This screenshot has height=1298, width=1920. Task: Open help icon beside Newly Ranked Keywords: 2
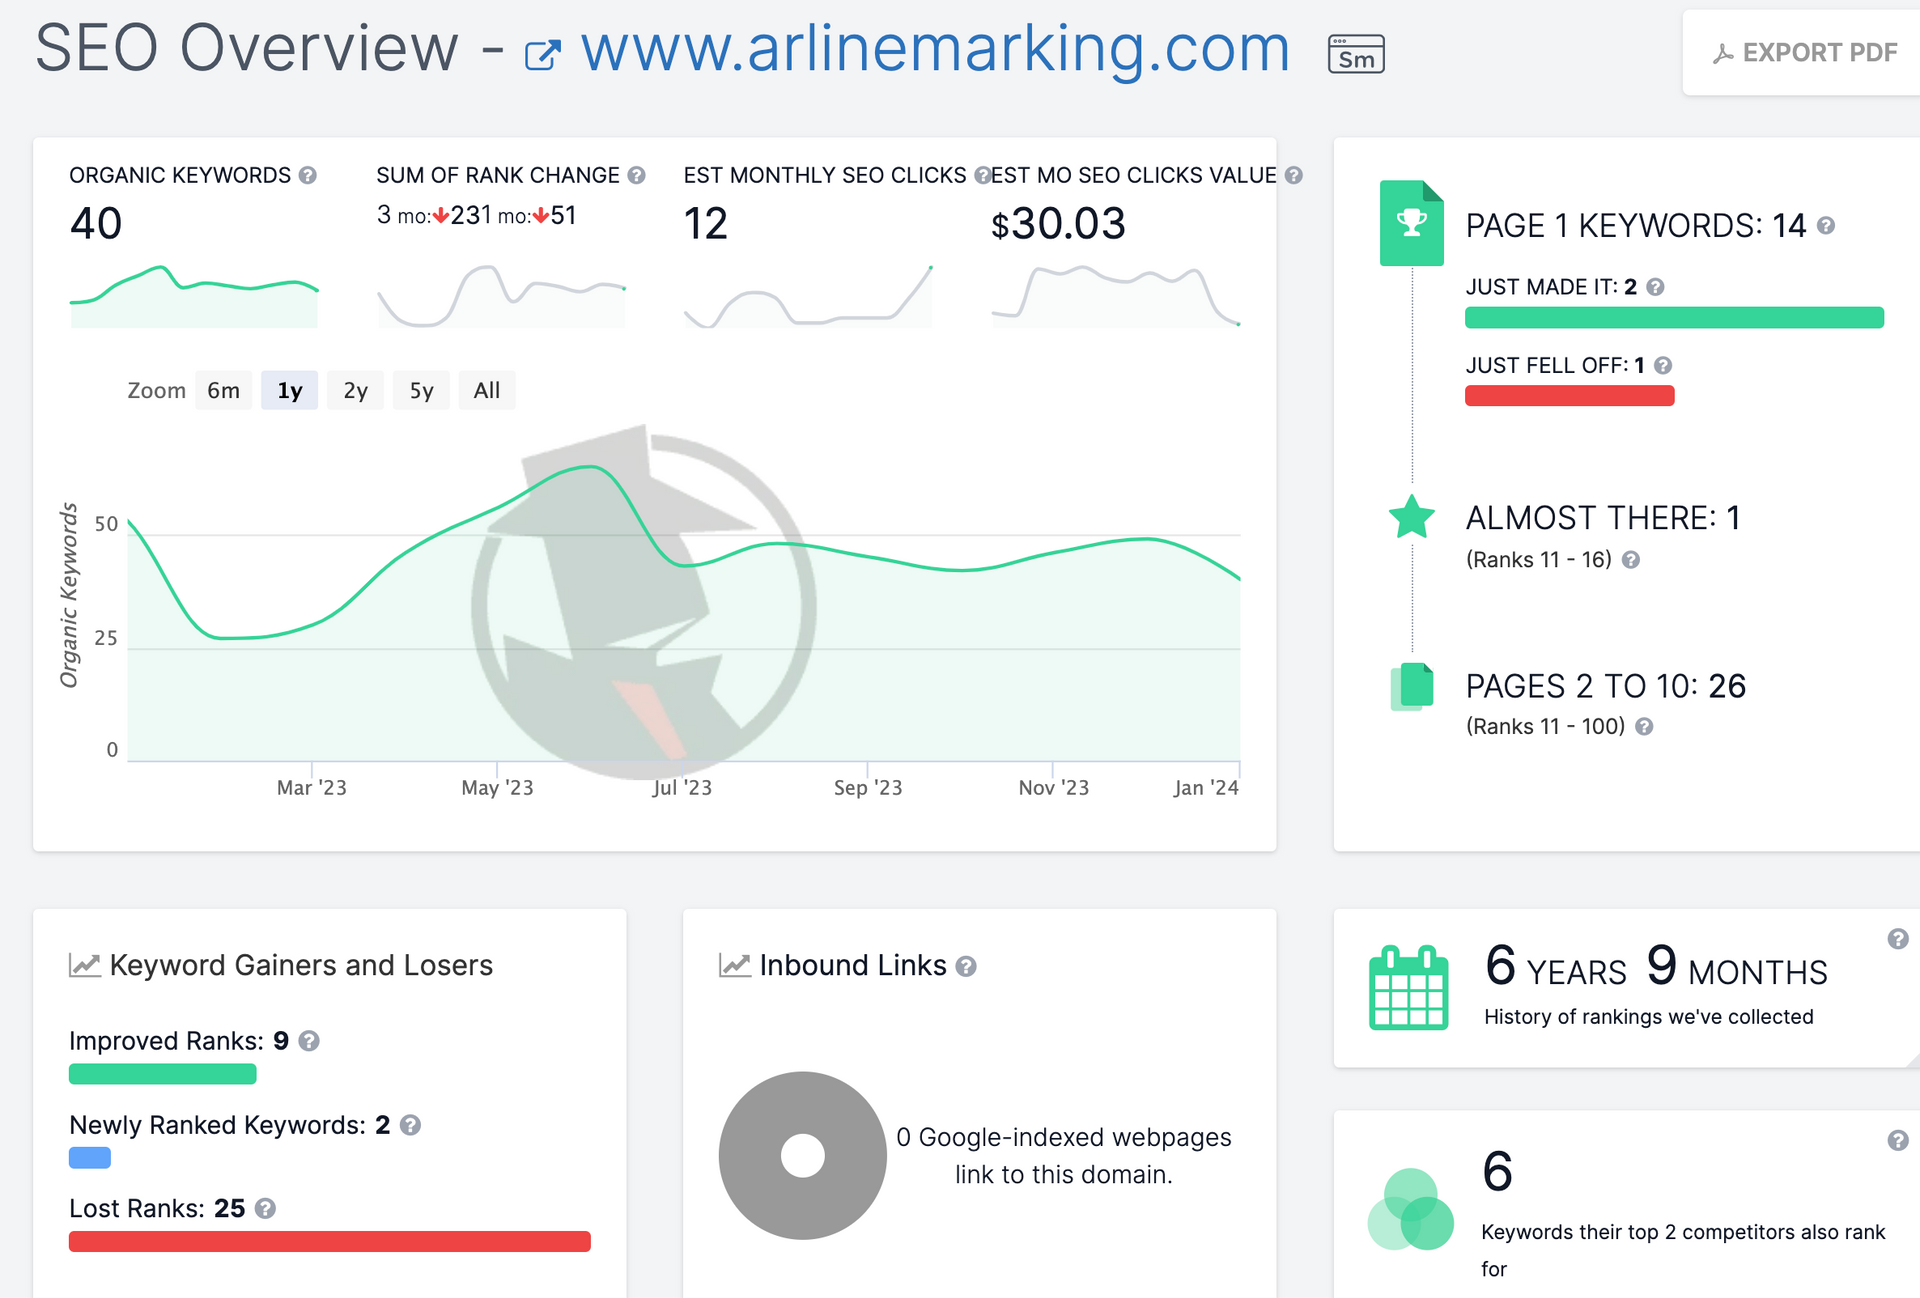pos(410,1125)
